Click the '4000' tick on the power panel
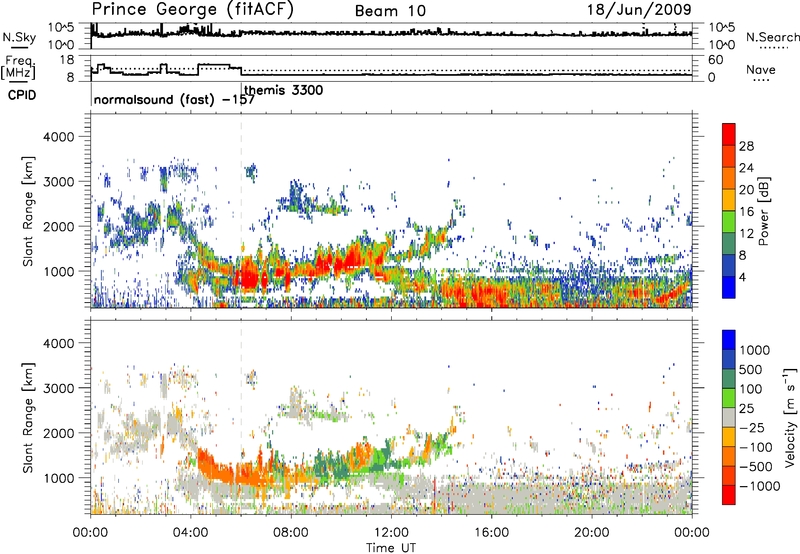This screenshot has height=554, width=800. [59, 137]
